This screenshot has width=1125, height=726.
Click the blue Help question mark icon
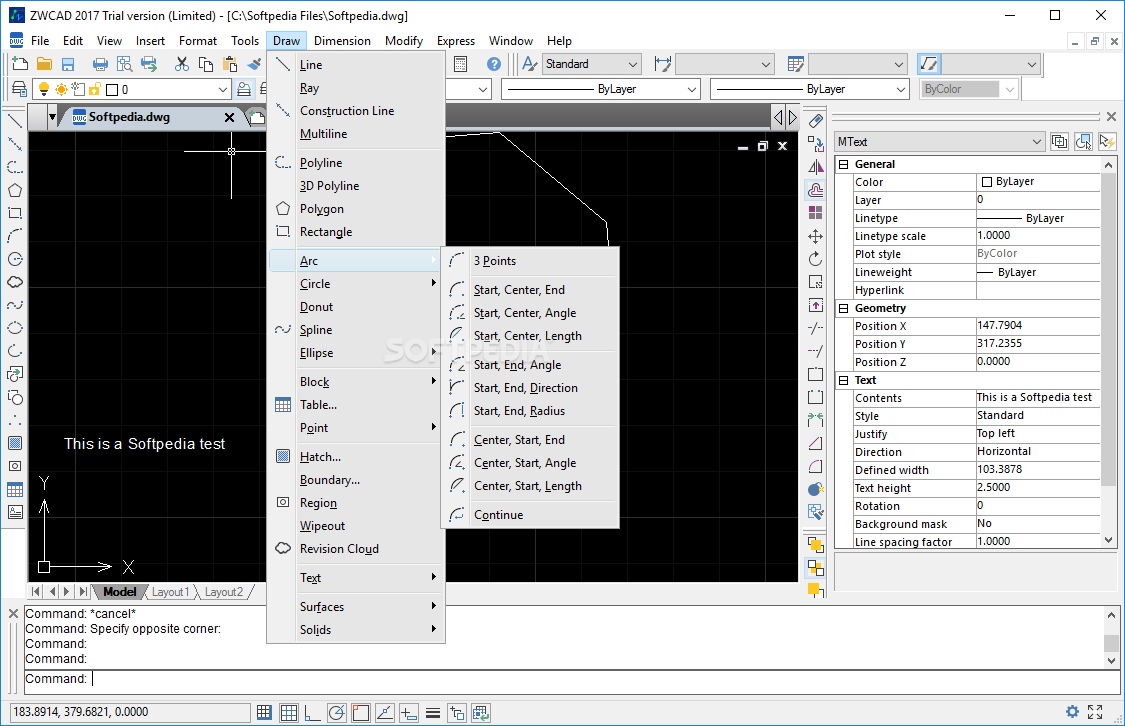point(494,64)
